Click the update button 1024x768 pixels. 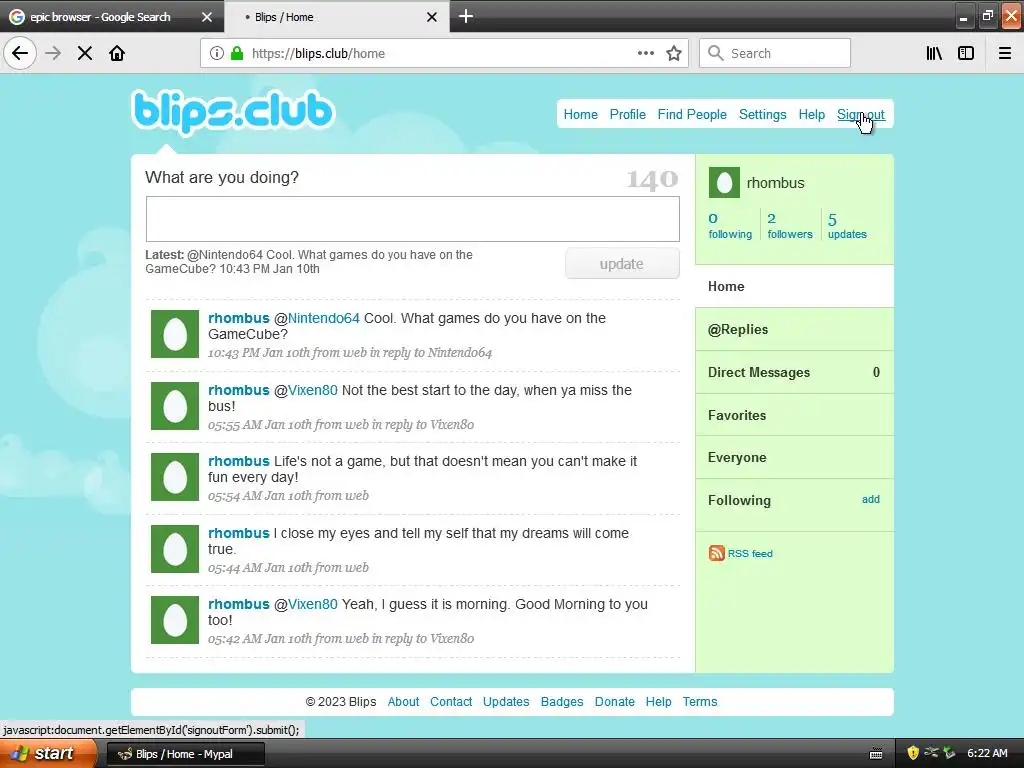coord(622,264)
